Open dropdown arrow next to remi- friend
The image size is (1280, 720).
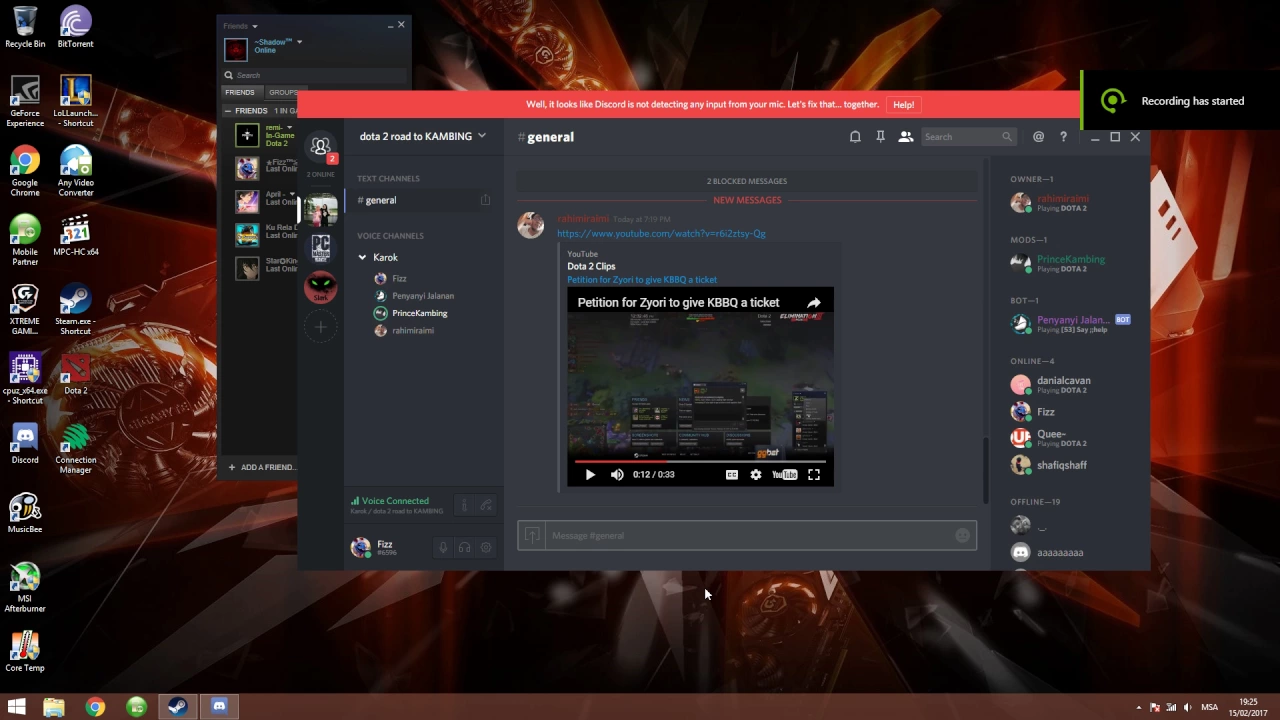[x=290, y=128]
